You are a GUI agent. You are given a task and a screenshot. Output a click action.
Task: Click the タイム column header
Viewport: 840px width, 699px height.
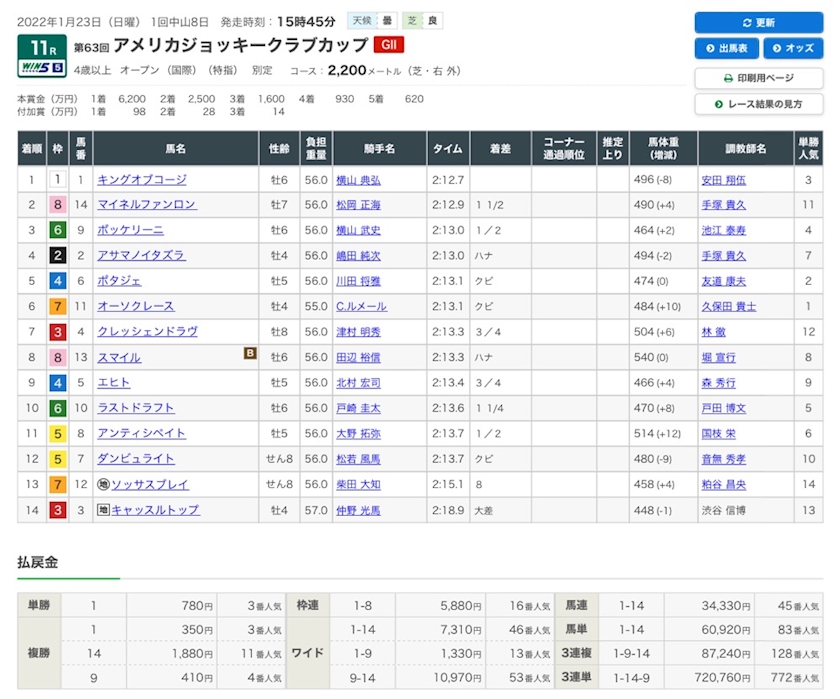[448, 148]
